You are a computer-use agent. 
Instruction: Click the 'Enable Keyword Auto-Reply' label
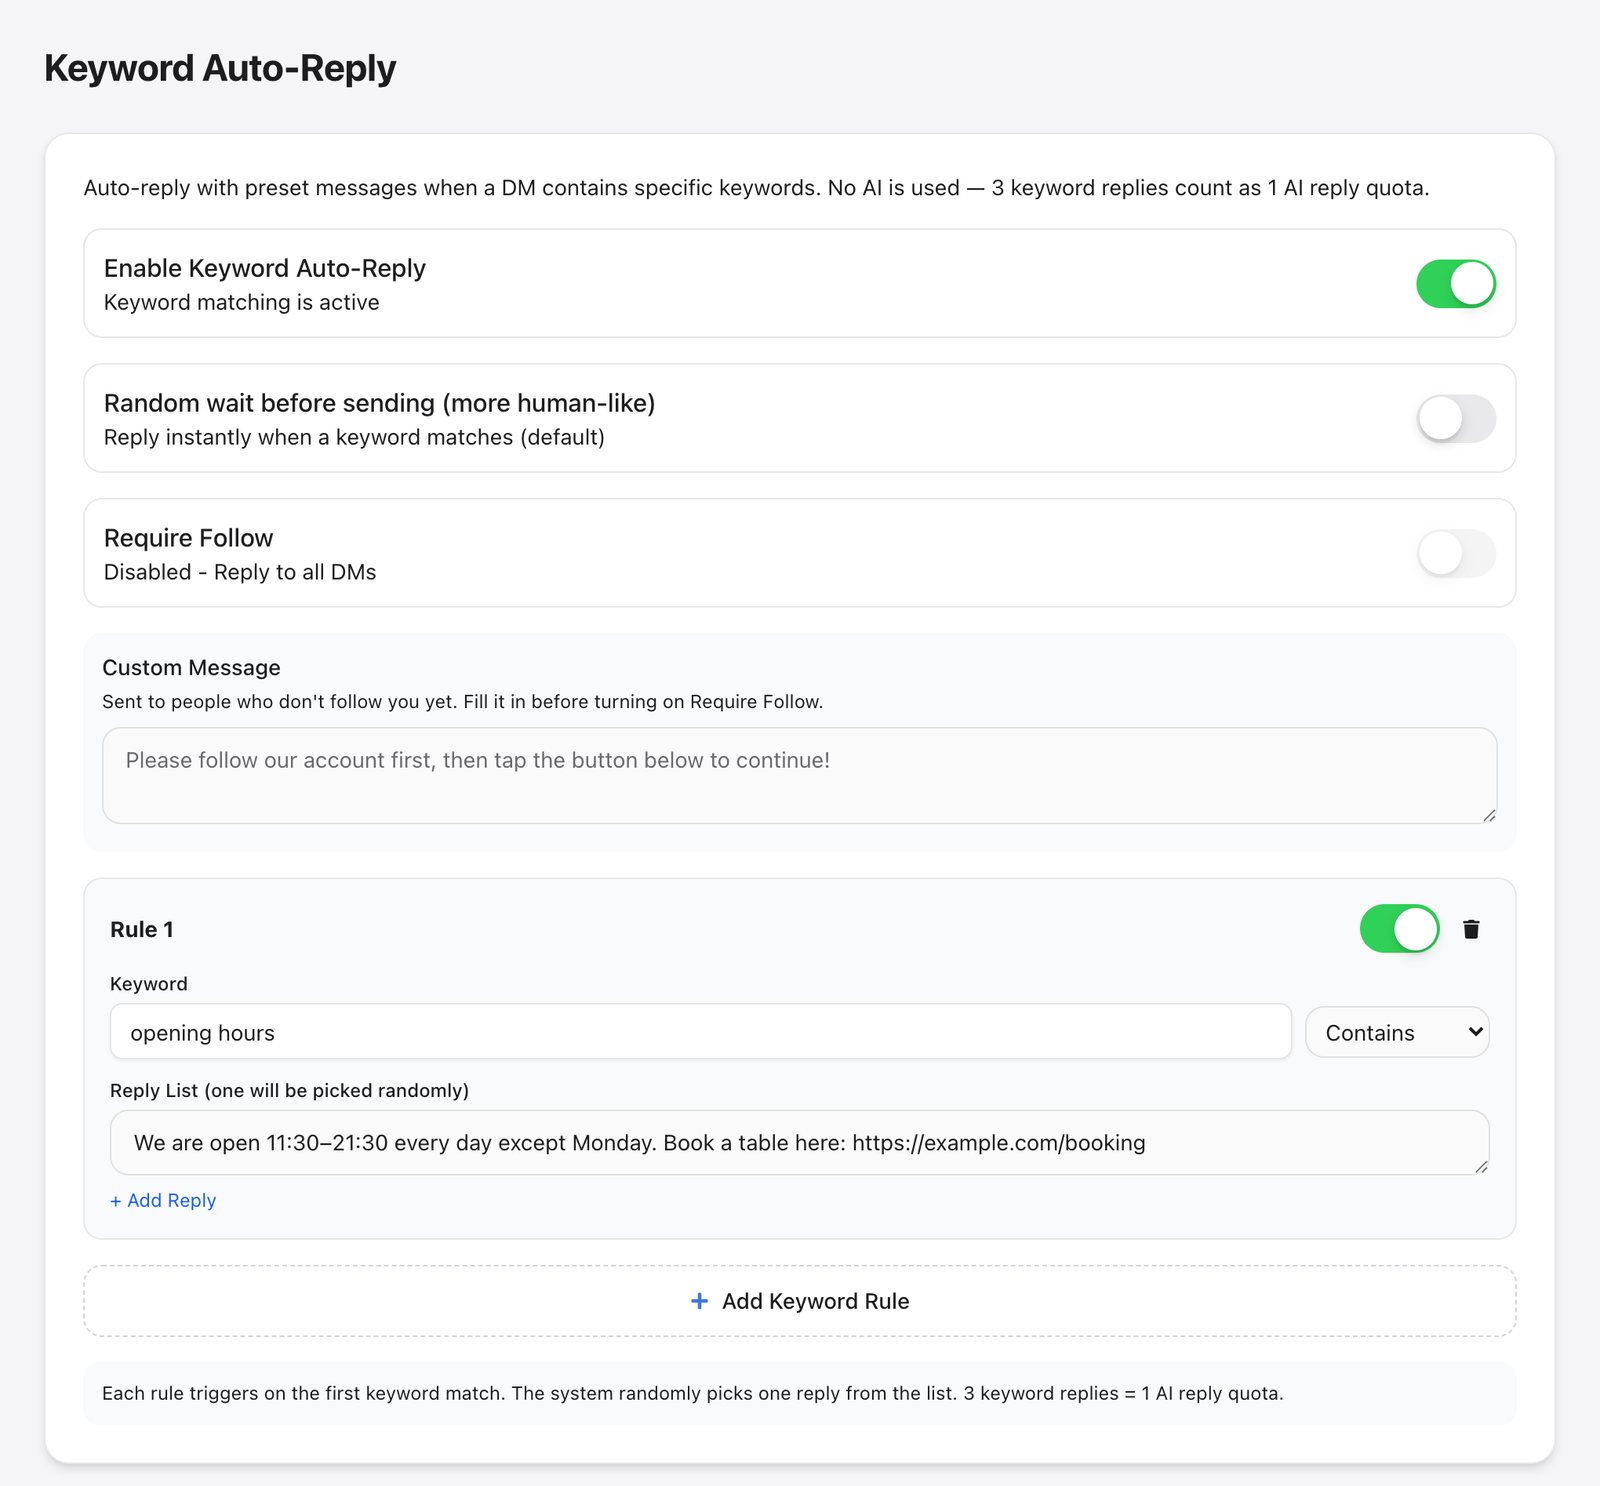click(x=265, y=268)
